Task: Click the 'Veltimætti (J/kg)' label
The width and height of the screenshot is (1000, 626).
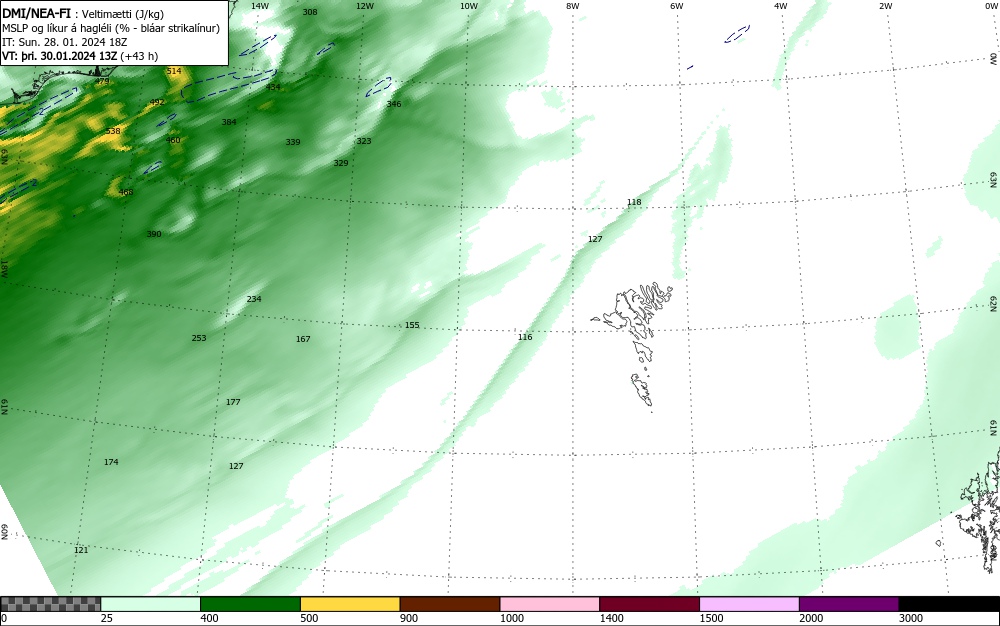Action: point(122,14)
